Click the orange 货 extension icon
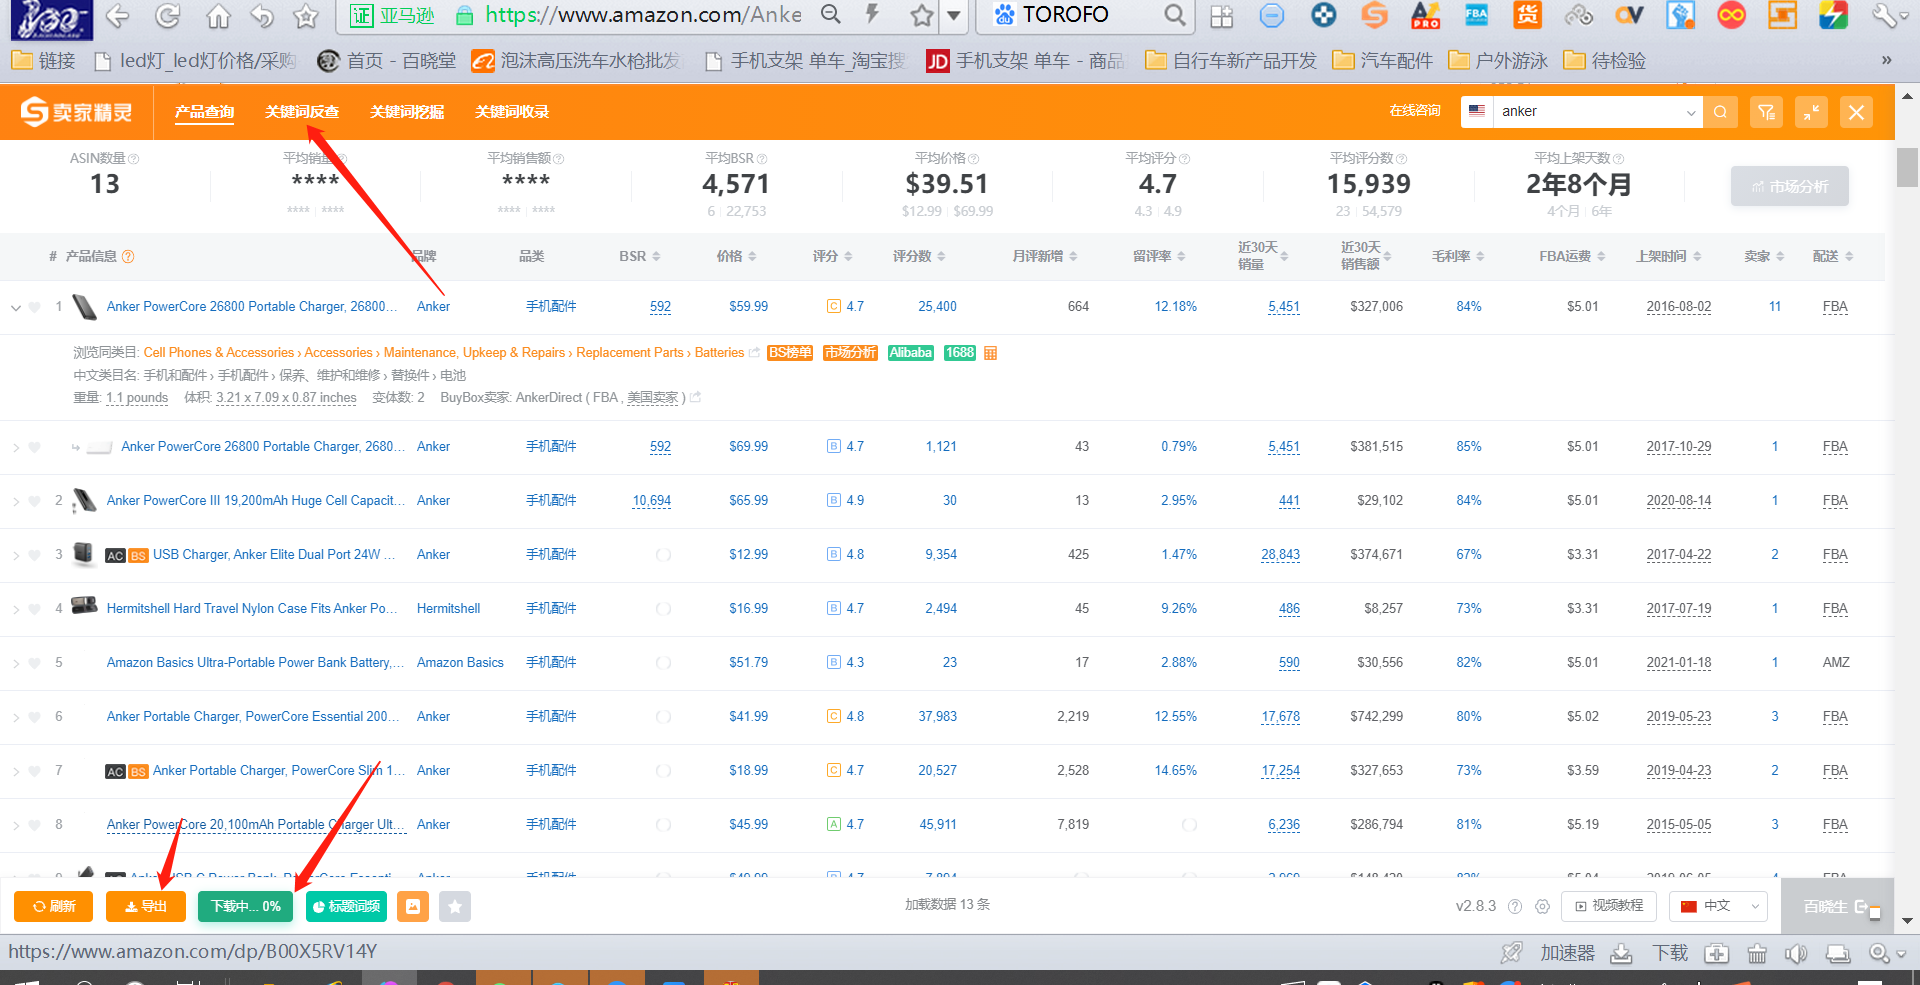This screenshot has width=1920, height=985. 1527,15
